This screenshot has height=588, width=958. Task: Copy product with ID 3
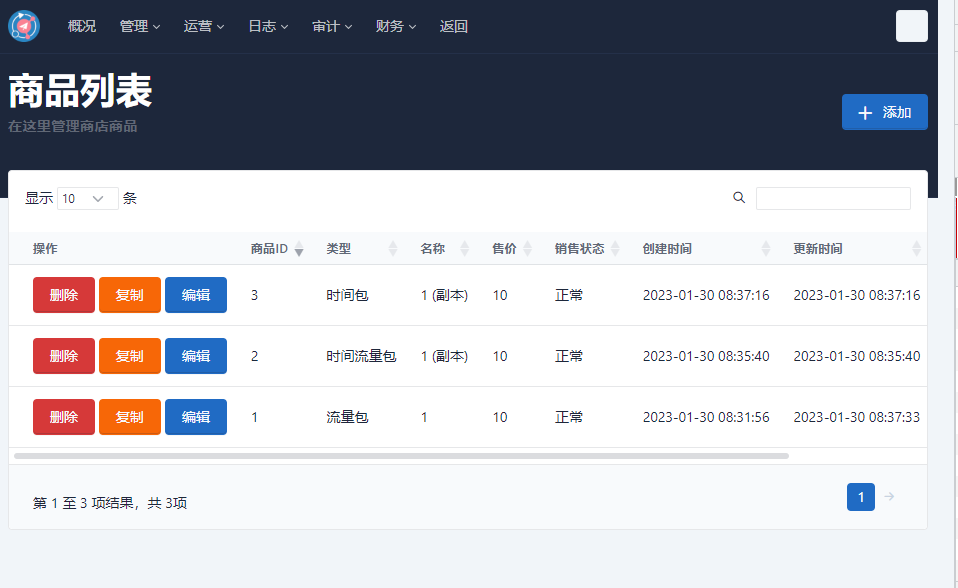click(130, 295)
